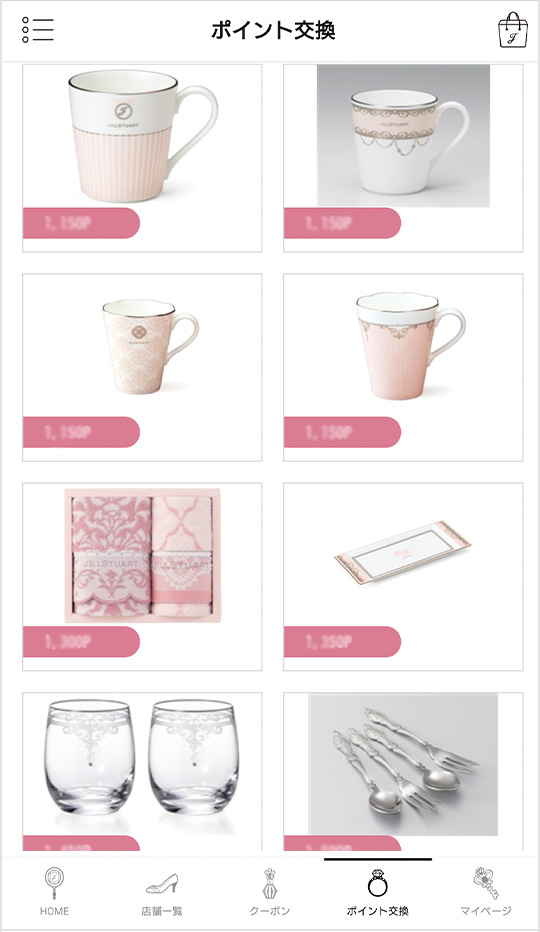Open the shopping bag cart icon
Viewport: 540px width, 932px height.
point(513,30)
